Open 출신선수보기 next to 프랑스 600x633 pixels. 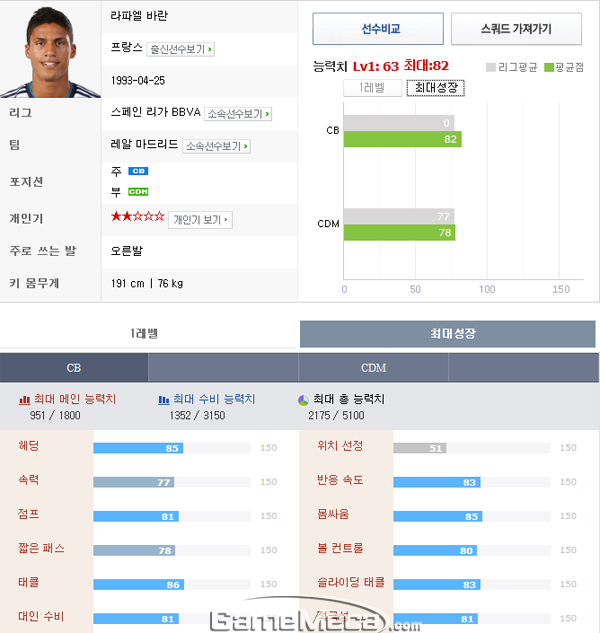coord(180,49)
